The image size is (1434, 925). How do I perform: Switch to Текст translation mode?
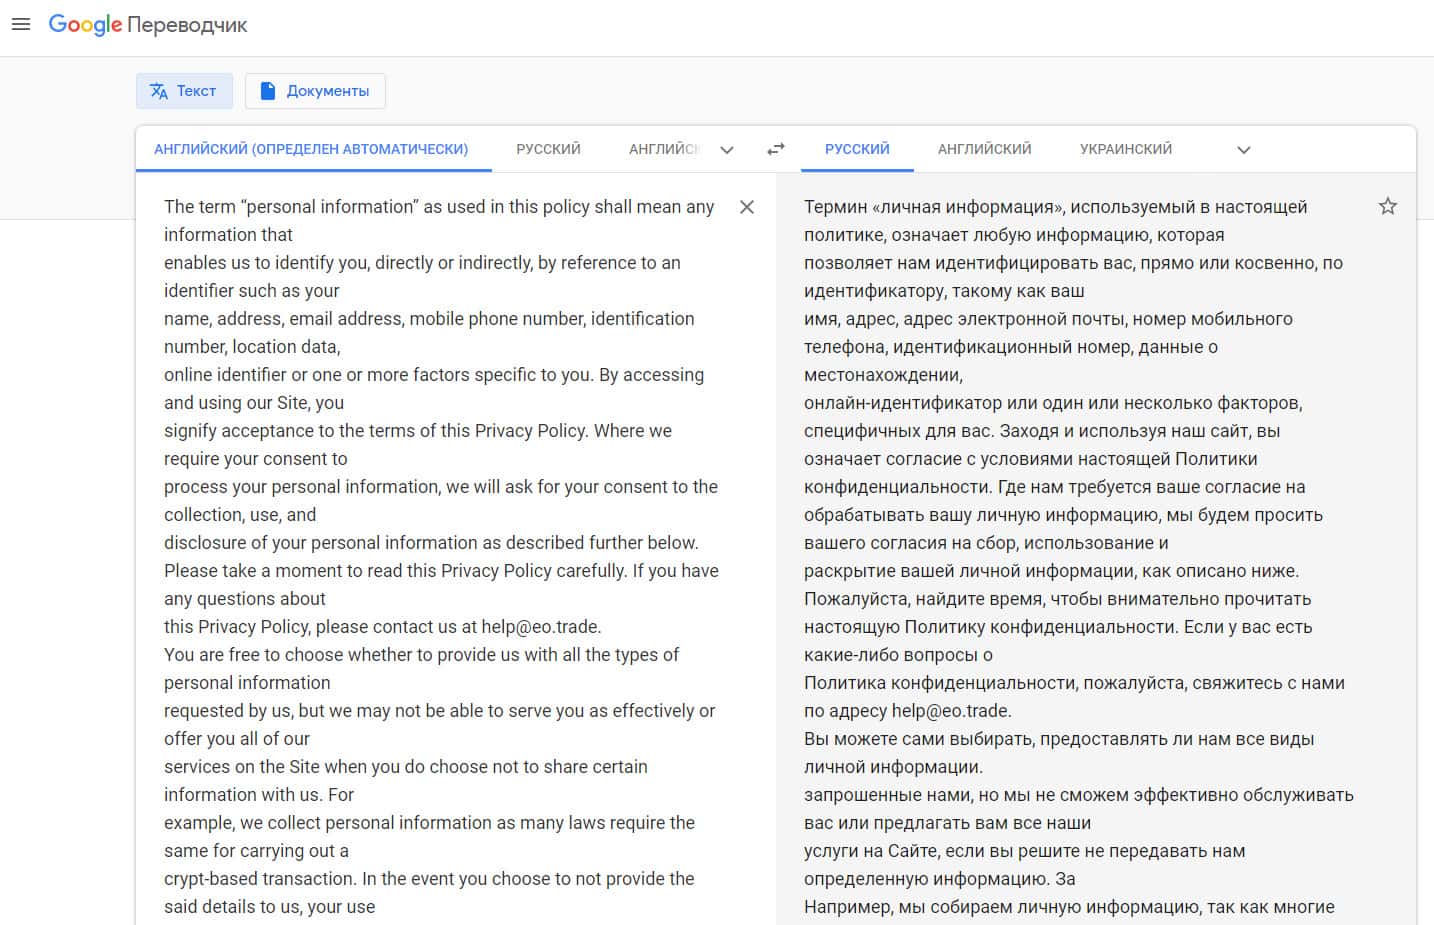click(184, 91)
